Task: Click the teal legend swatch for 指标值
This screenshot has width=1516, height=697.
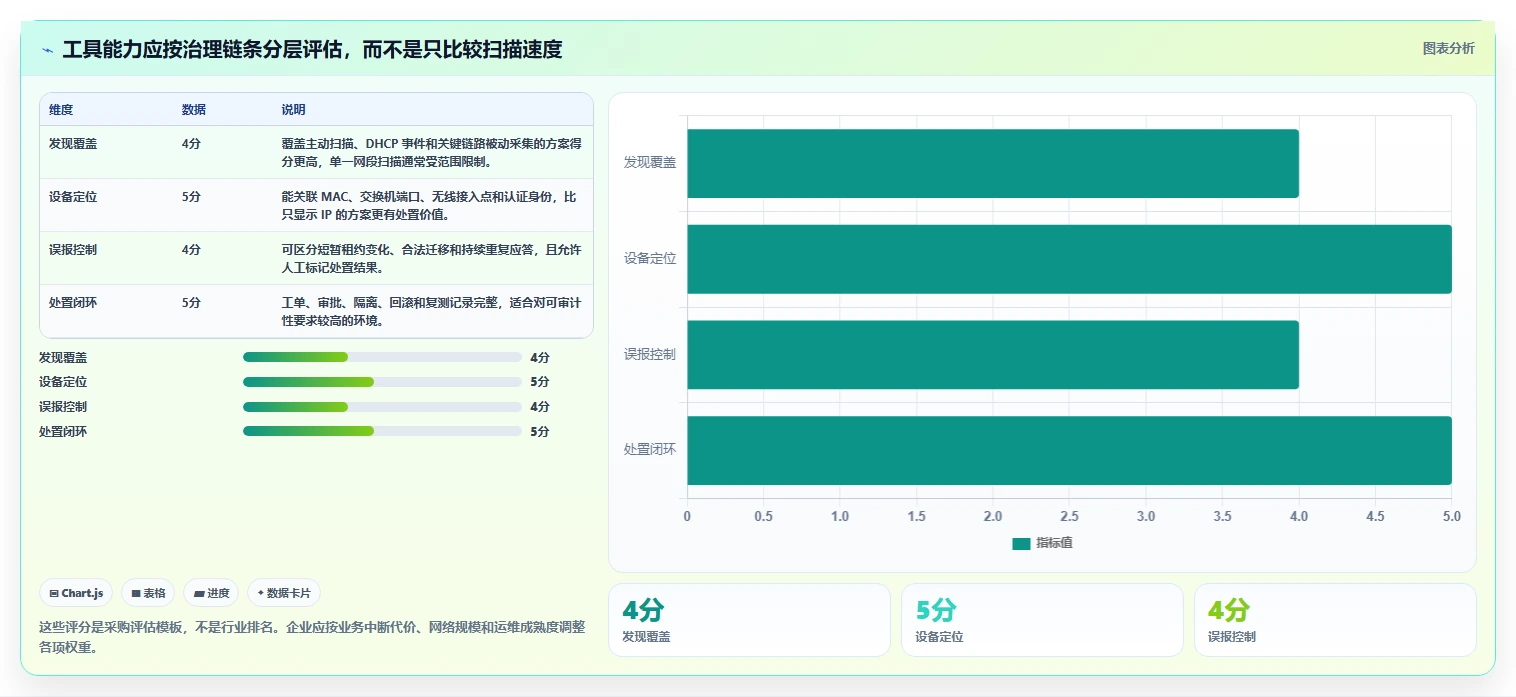Action: [1021, 543]
